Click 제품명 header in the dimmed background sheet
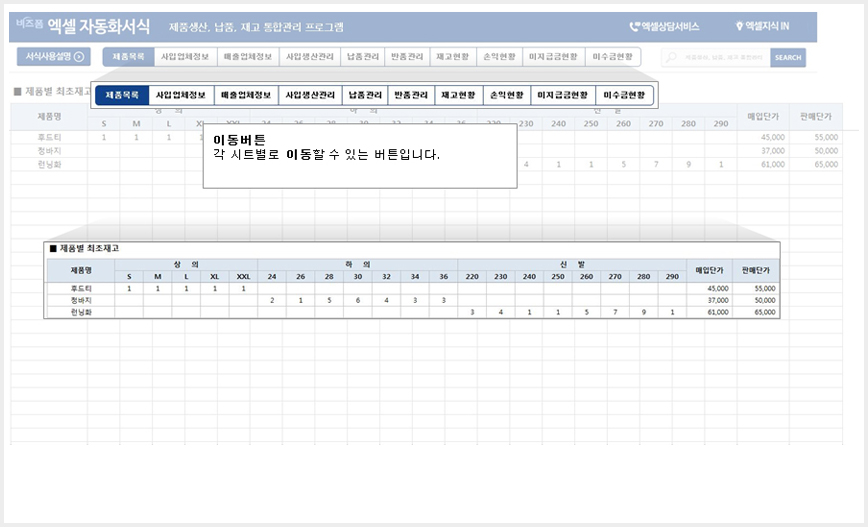This screenshot has height=527, width=868. click(49, 116)
